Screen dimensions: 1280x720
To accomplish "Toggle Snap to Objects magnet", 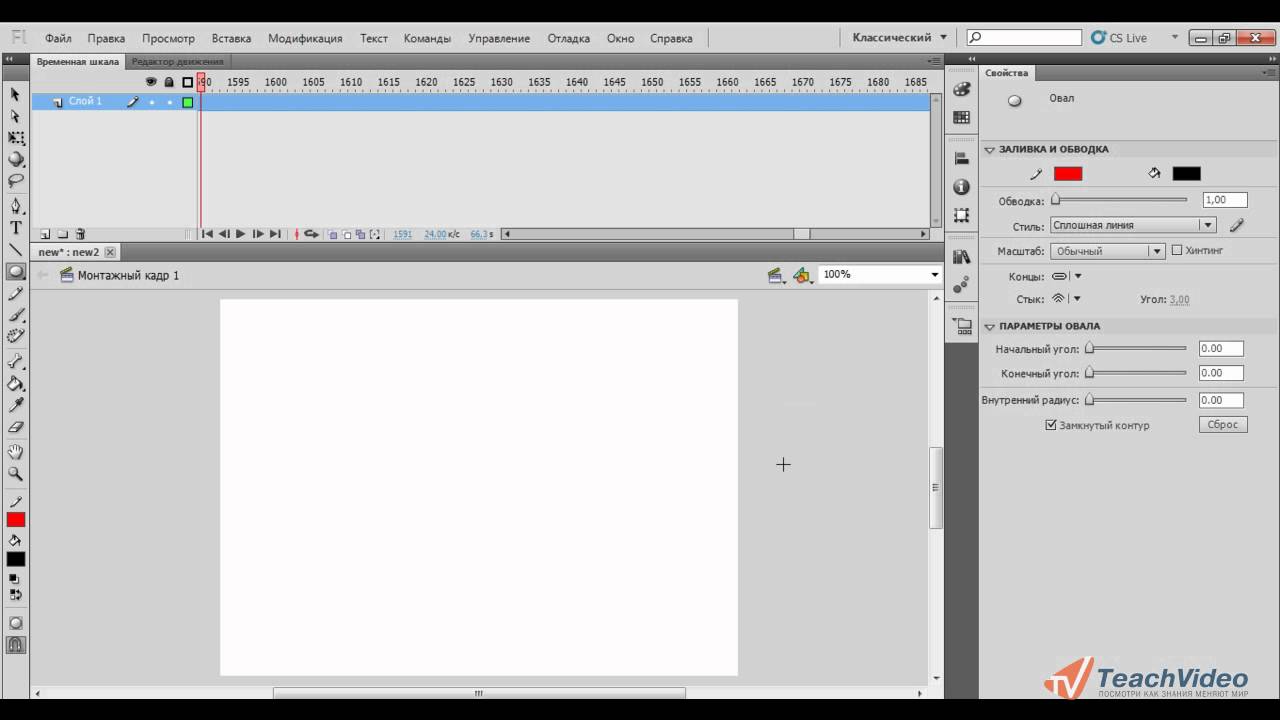I will click(x=16, y=645).
